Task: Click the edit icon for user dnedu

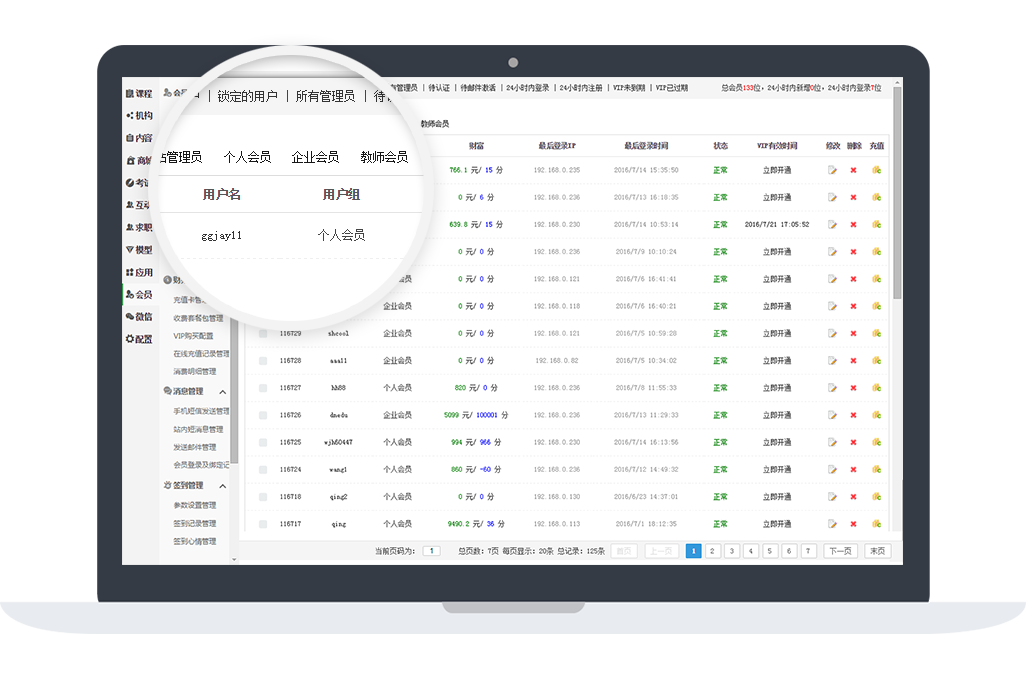Action: click(832, 415)
